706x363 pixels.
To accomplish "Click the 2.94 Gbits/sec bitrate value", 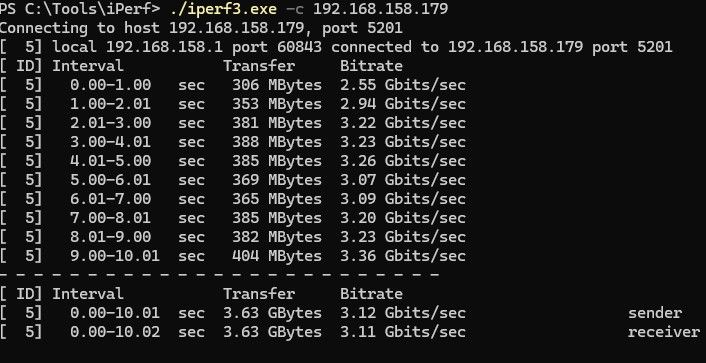I will [403, 104].
